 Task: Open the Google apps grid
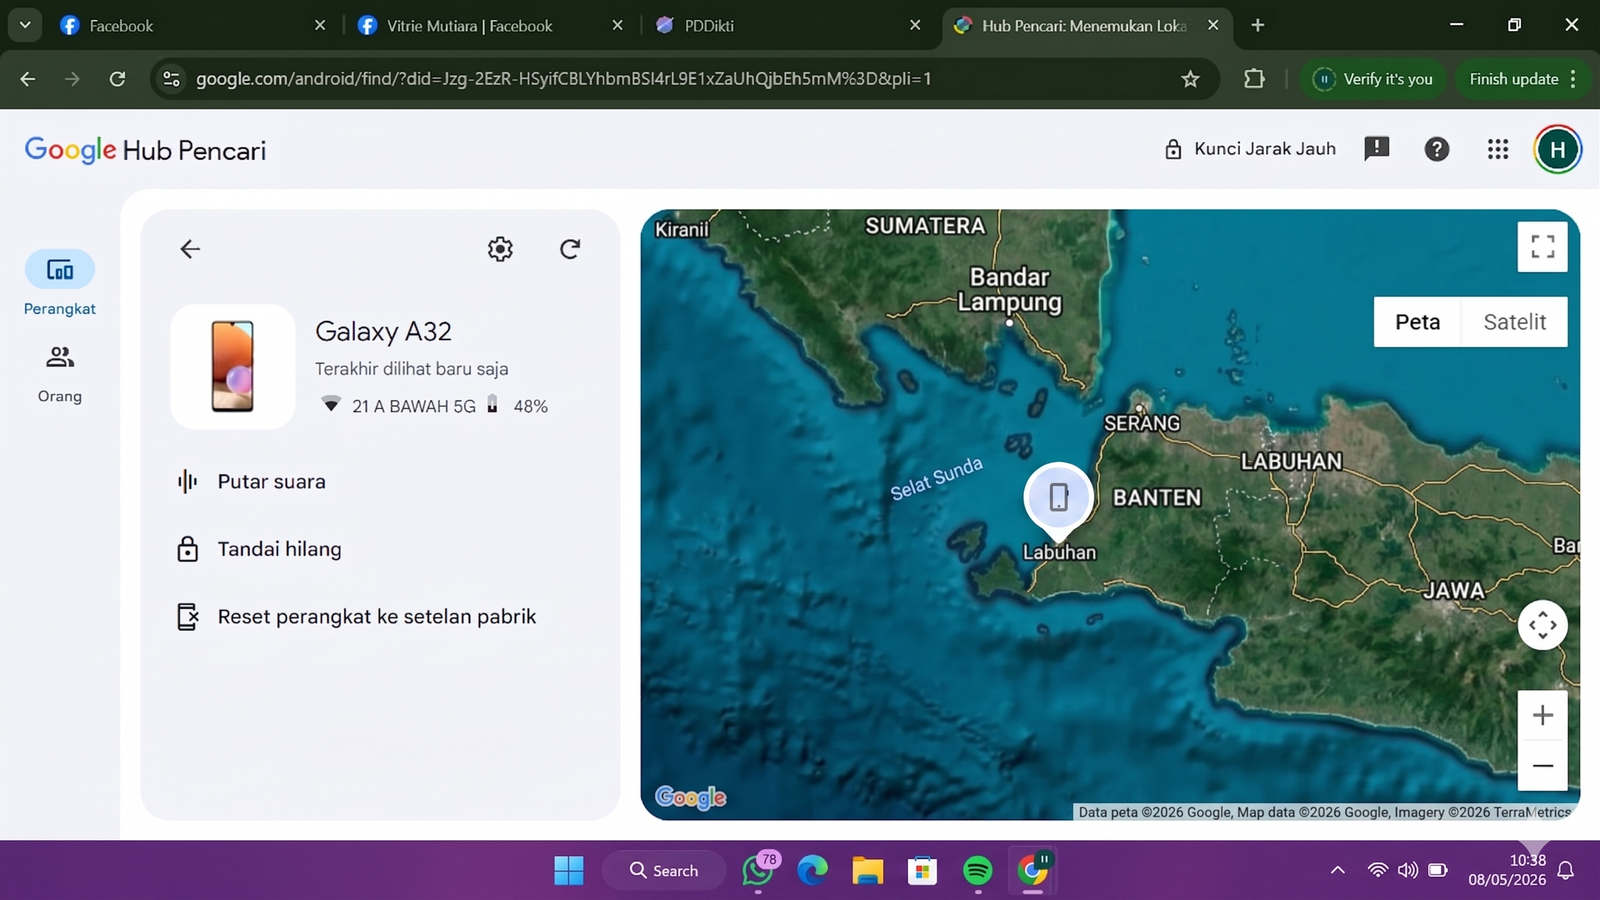pyautogui.click(x=1498, y=149)
